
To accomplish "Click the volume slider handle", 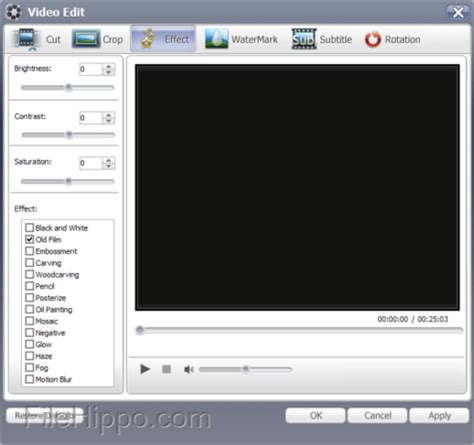I will (x=246, y=369).
